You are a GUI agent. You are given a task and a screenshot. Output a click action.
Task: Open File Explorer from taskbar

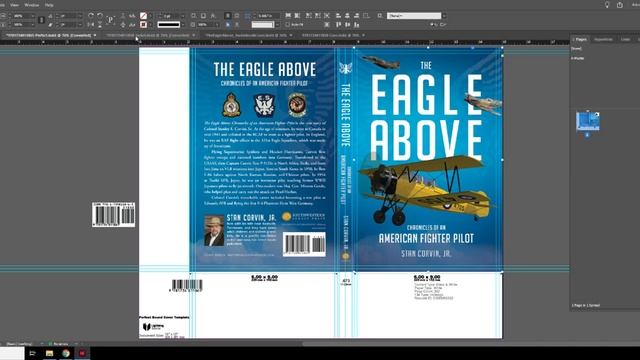[x=49, y=353]
